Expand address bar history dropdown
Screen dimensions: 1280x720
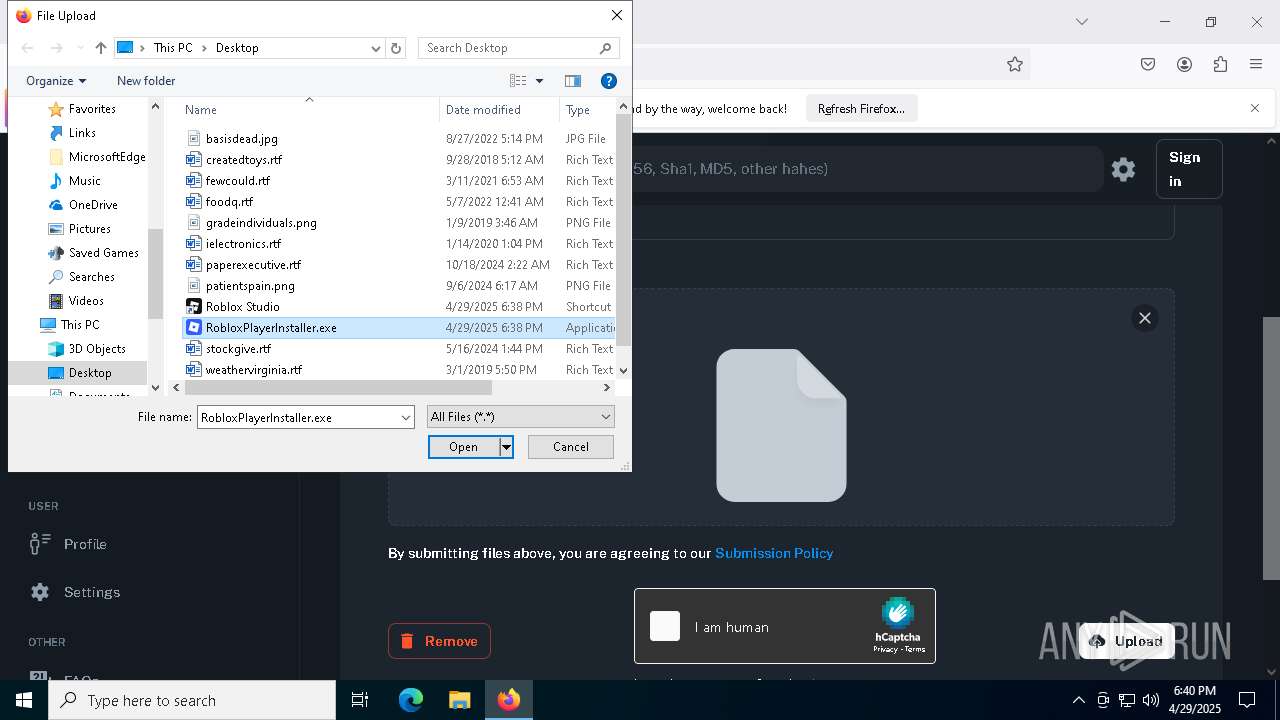(x=376, y=48)
